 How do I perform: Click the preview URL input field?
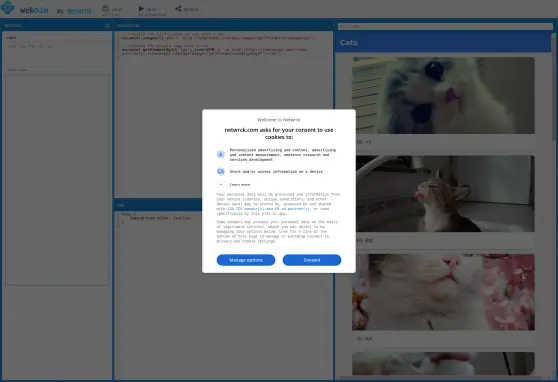coord(445,26)
